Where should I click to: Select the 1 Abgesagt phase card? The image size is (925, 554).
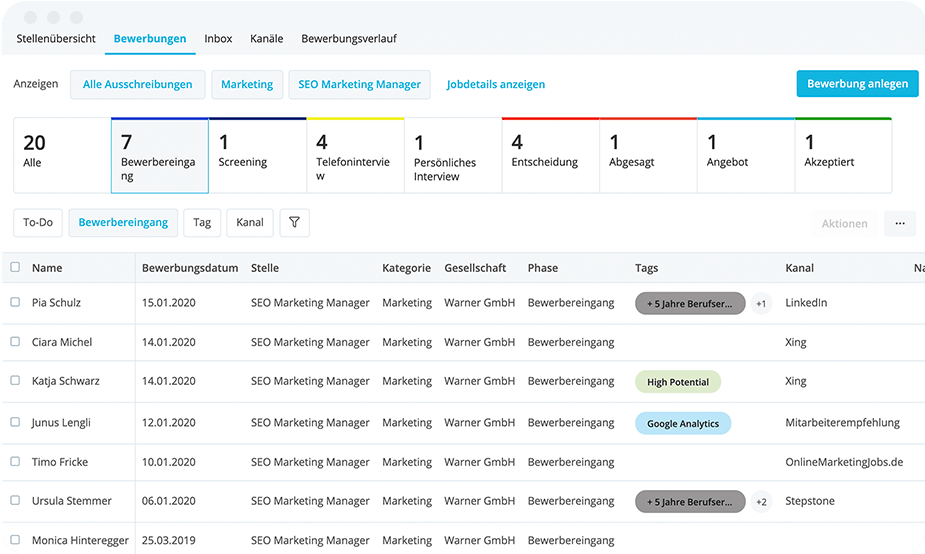pyautogui.click(x=648, y=155)
